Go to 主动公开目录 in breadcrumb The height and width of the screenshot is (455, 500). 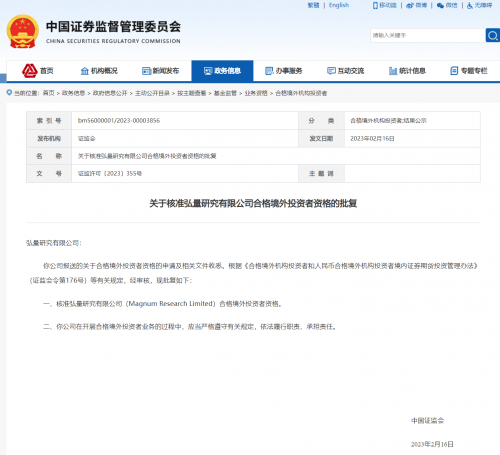click(152, 93)
